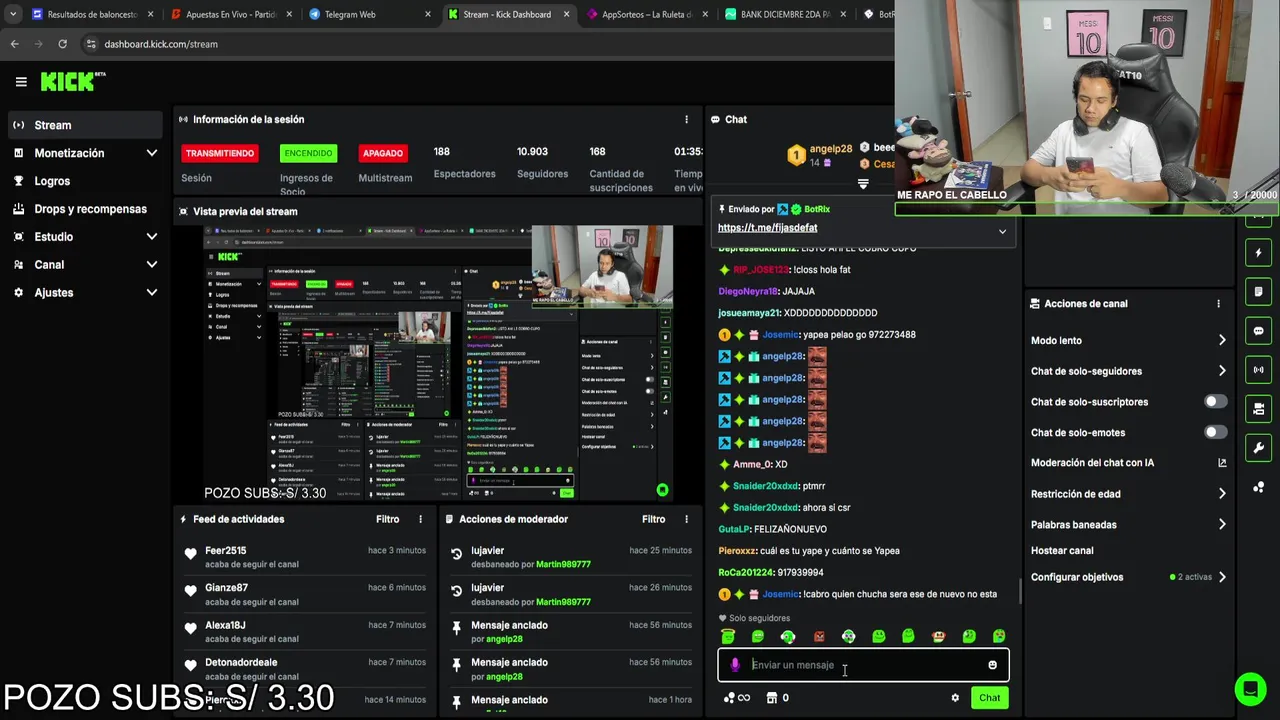Click Filtro in Feed de actividades
The image size is (1280, 720).
(387, 519)
